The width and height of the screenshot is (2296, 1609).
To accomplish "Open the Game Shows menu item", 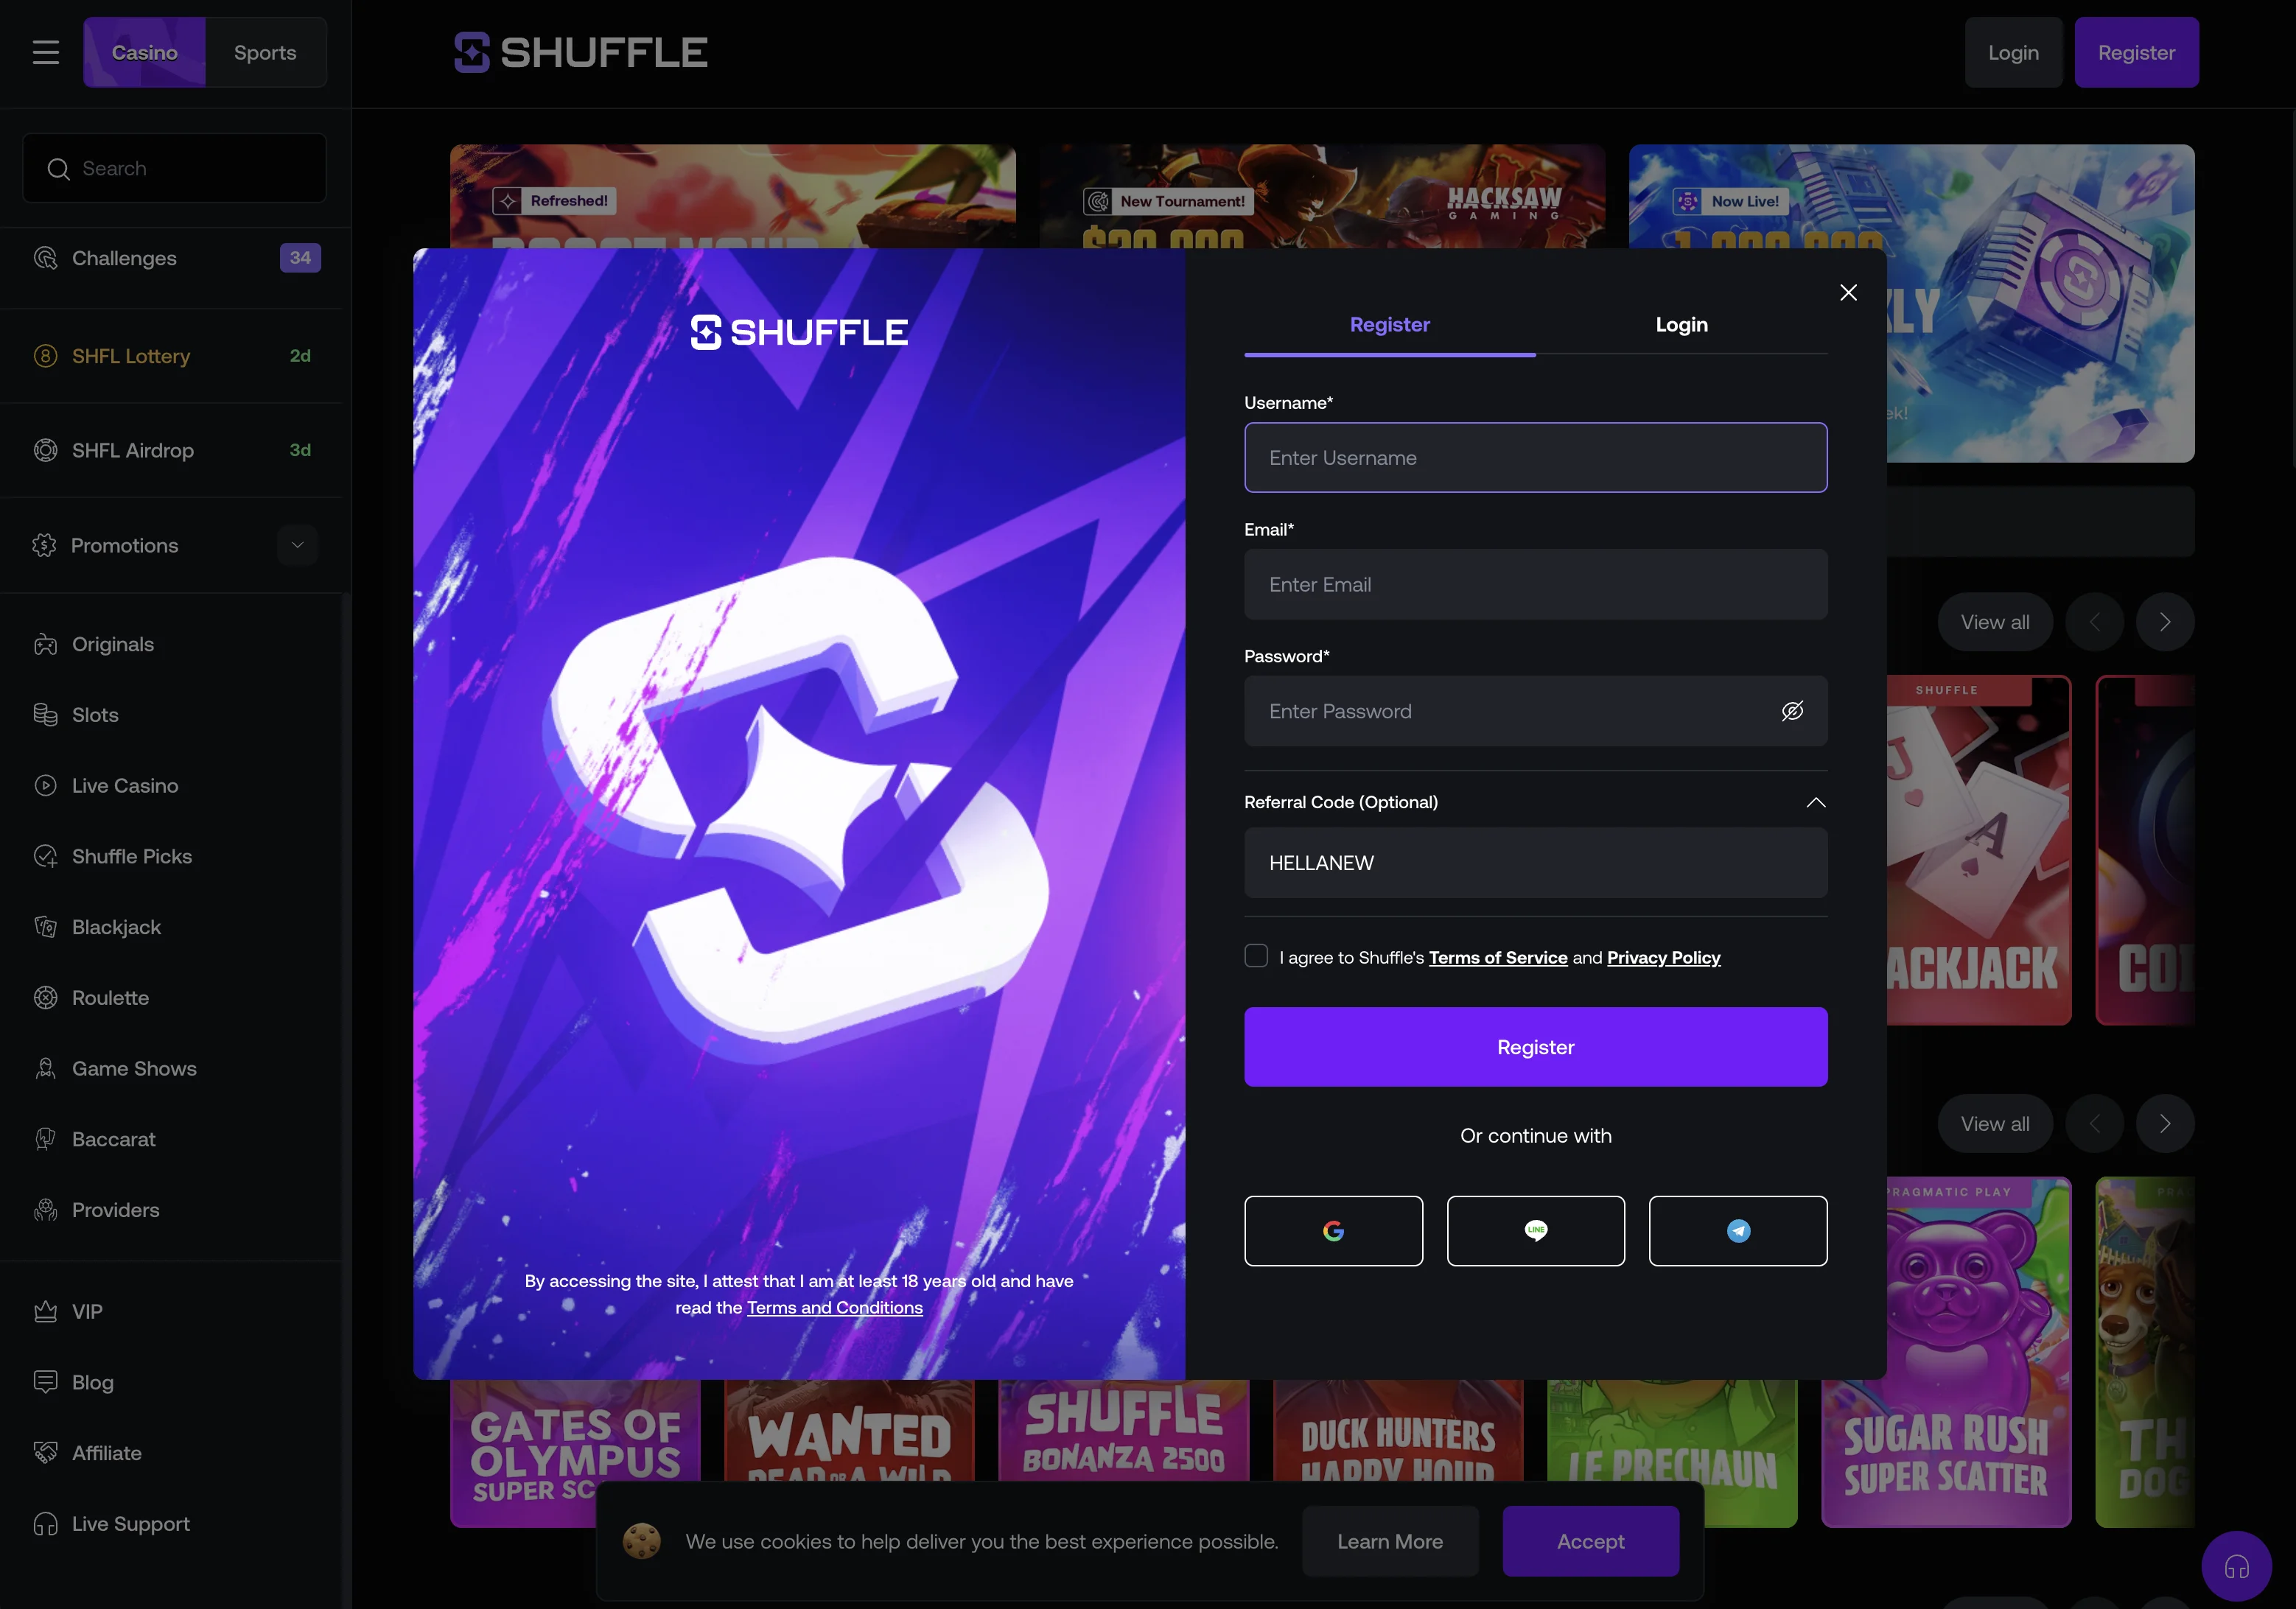I will (170, 1069).
